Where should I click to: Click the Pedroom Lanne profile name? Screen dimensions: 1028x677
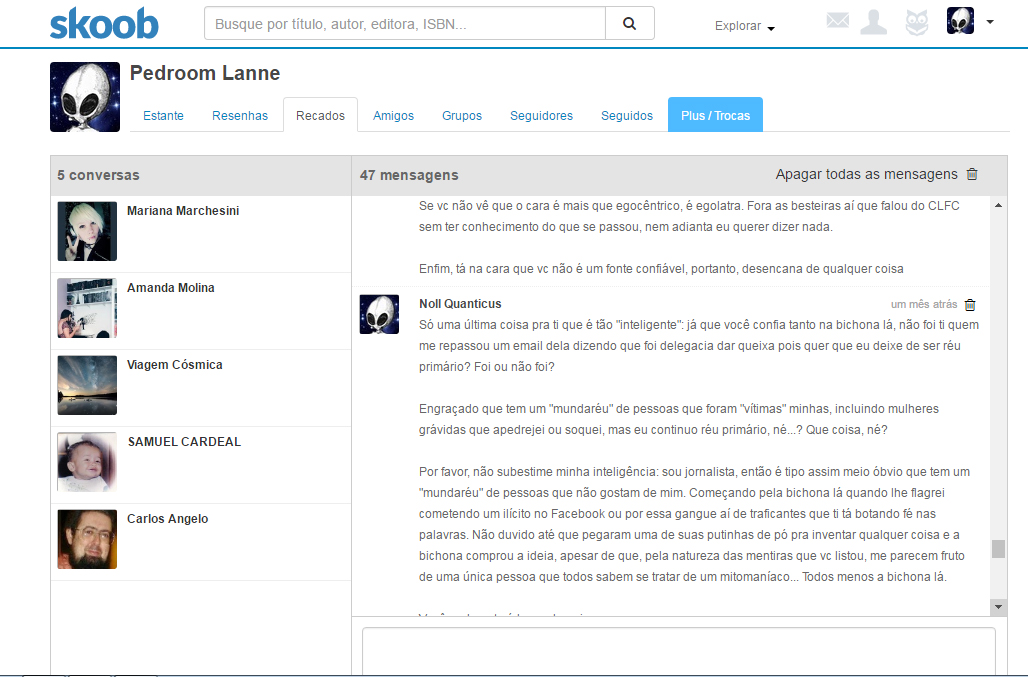pyautogui.click(x=205, y=73)
